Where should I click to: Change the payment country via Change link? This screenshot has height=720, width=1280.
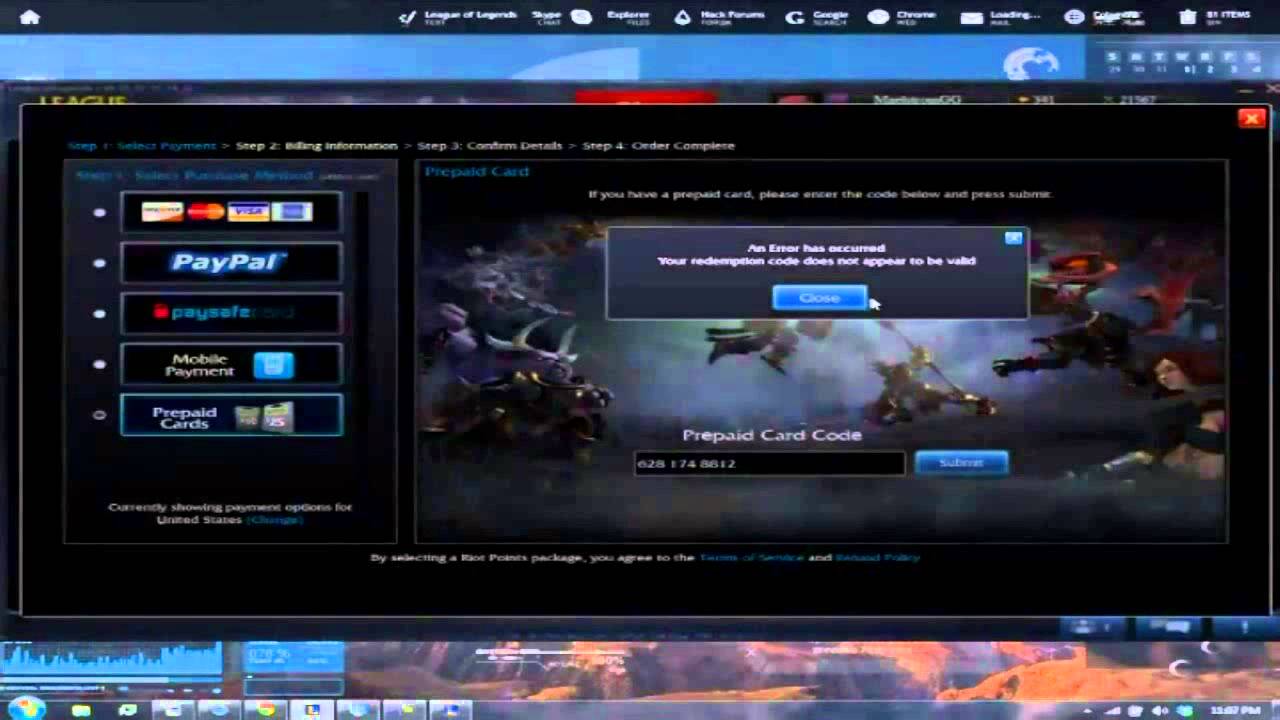[x=274, y=520]
